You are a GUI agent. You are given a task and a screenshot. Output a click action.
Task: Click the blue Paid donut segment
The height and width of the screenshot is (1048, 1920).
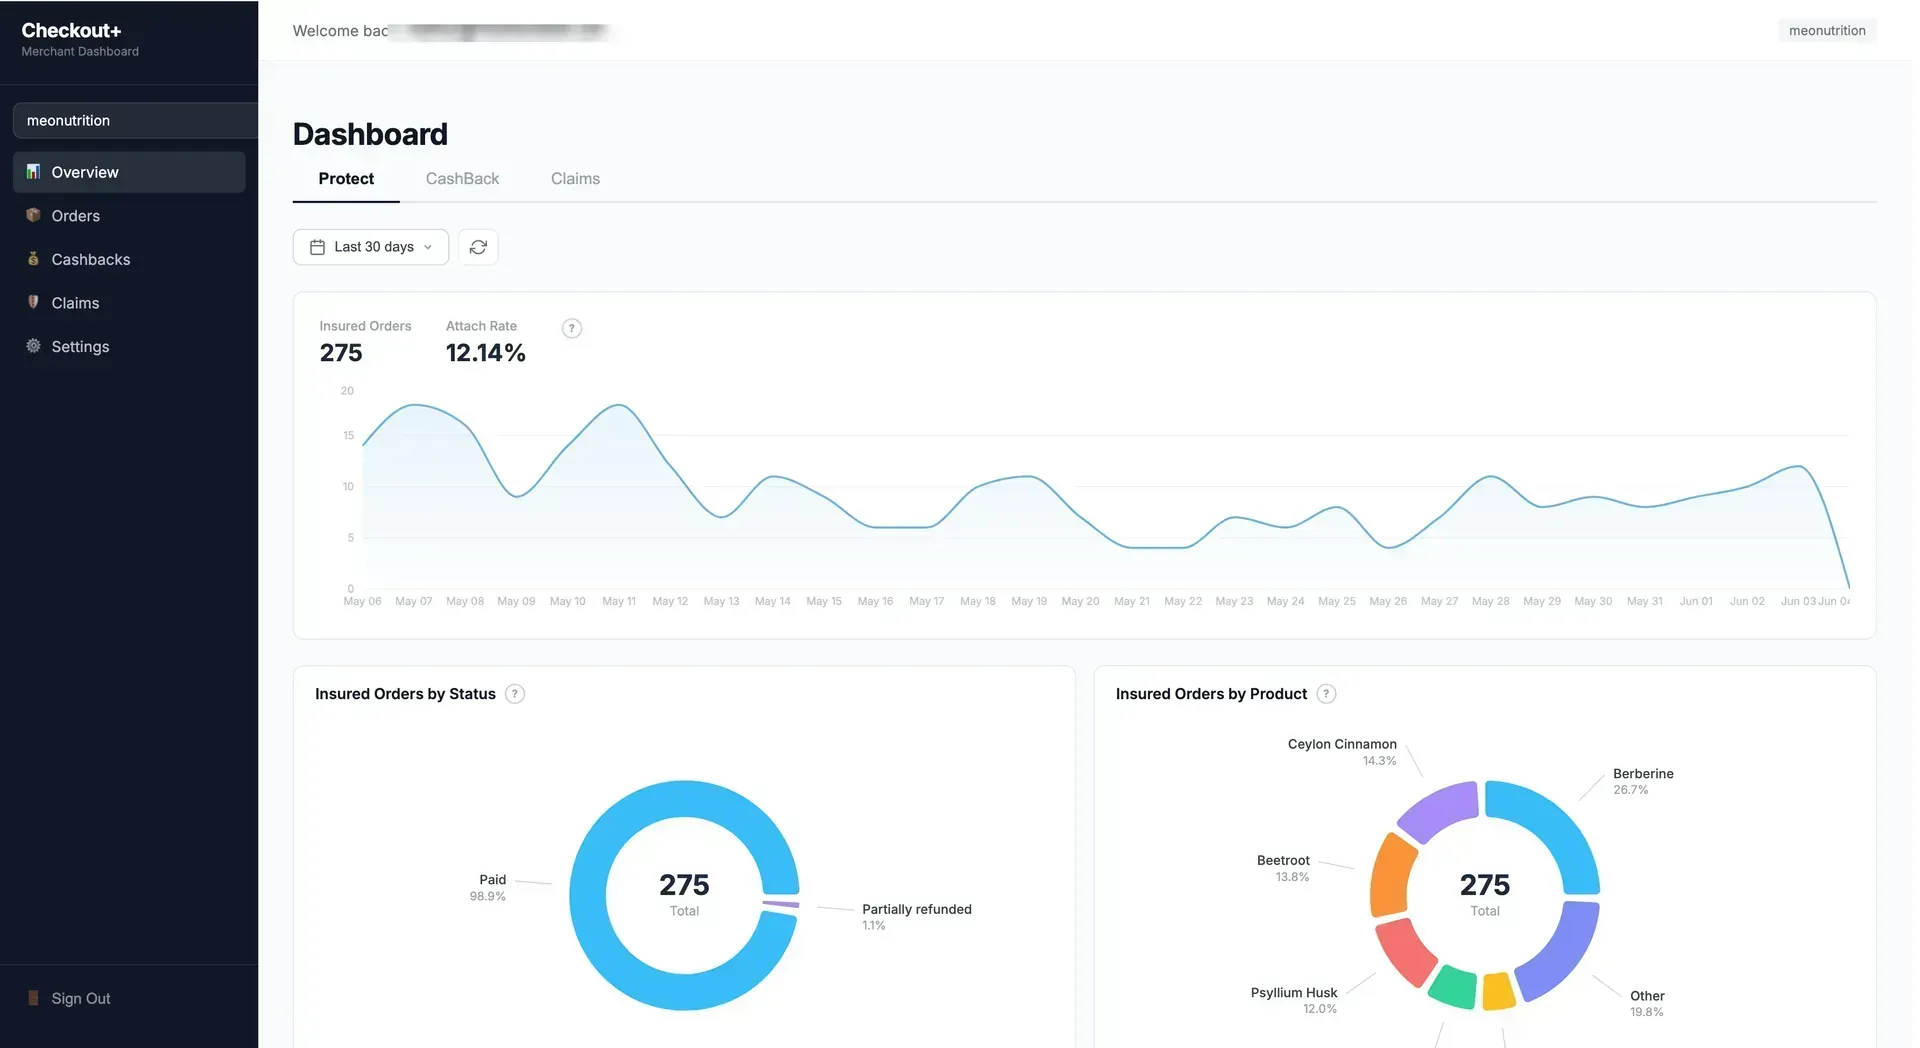point(588,896)
